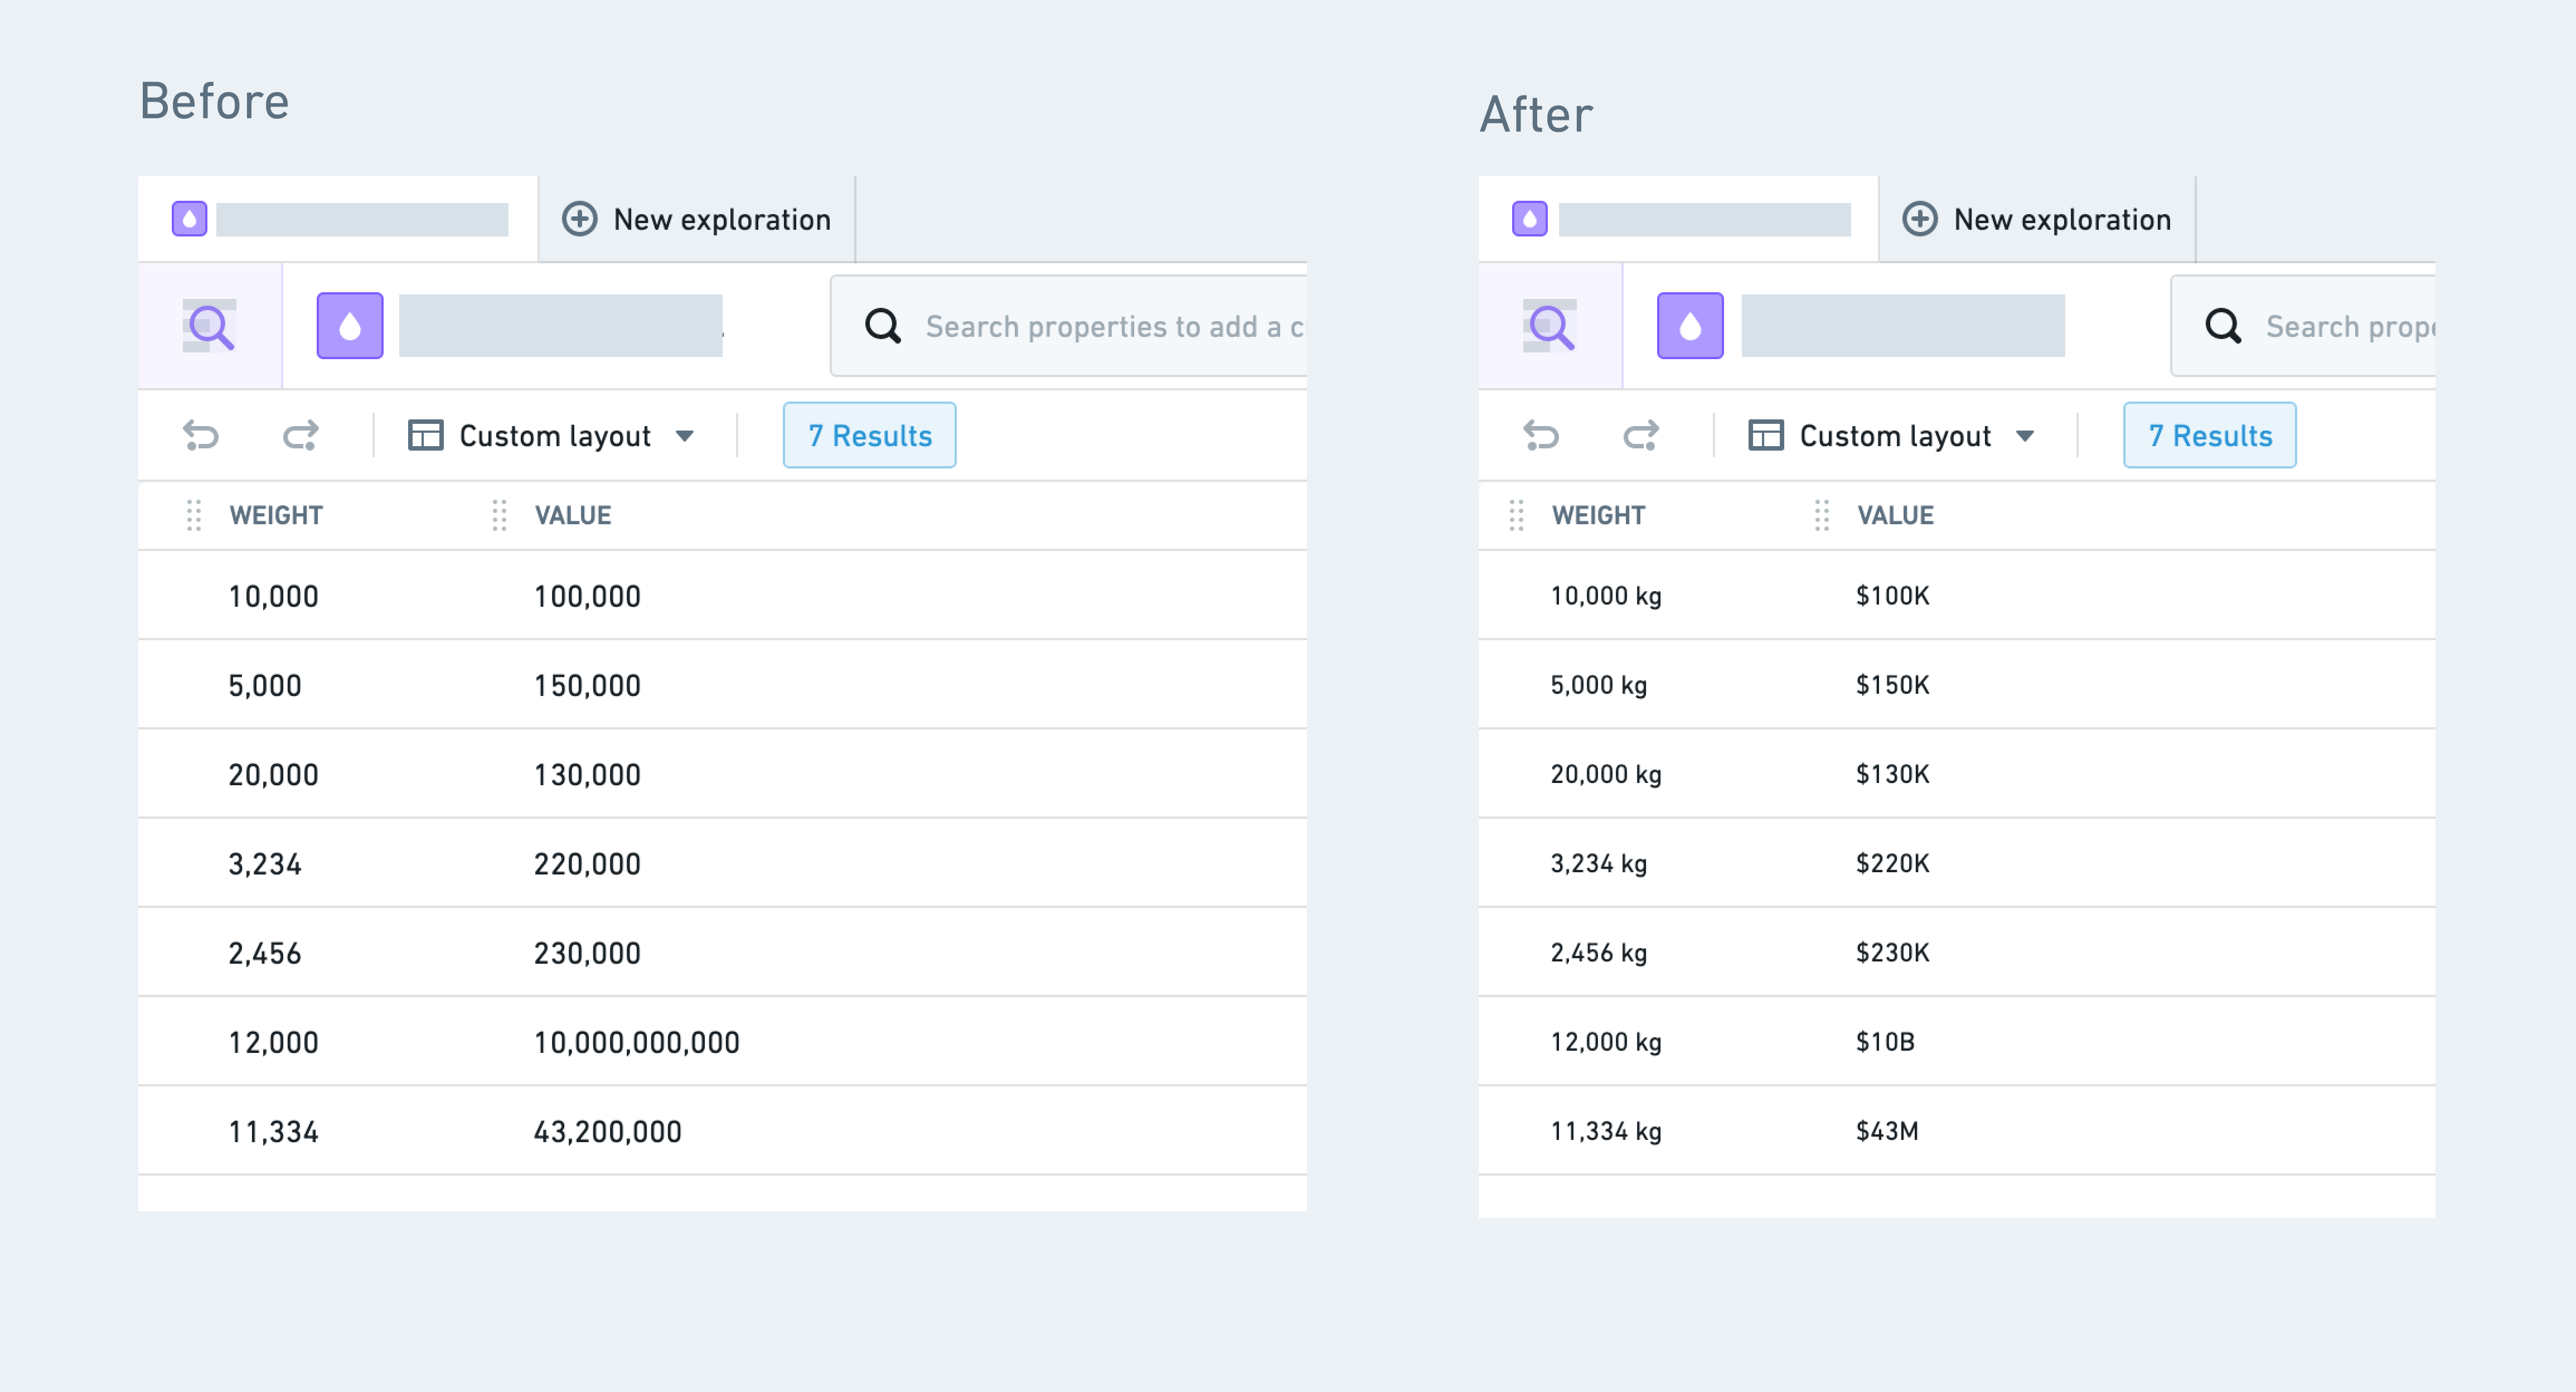Select the first droplet tab in the Before panel
Viewport: 2576px width, 1392px height.
click(x=338, y=219)
